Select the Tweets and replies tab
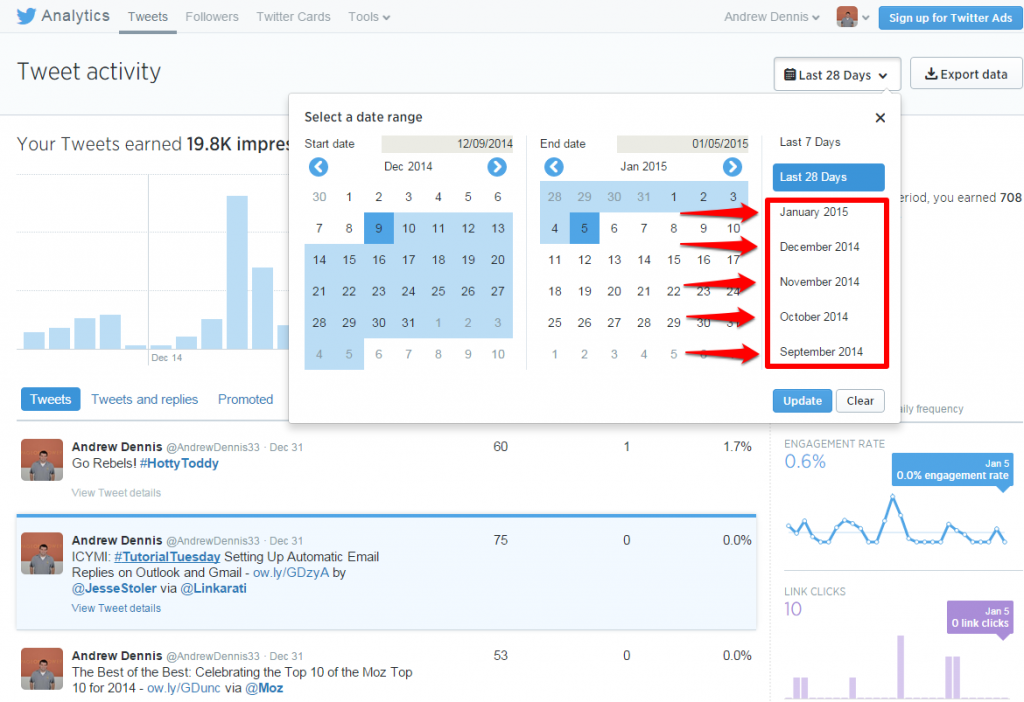 click(144, 399)
